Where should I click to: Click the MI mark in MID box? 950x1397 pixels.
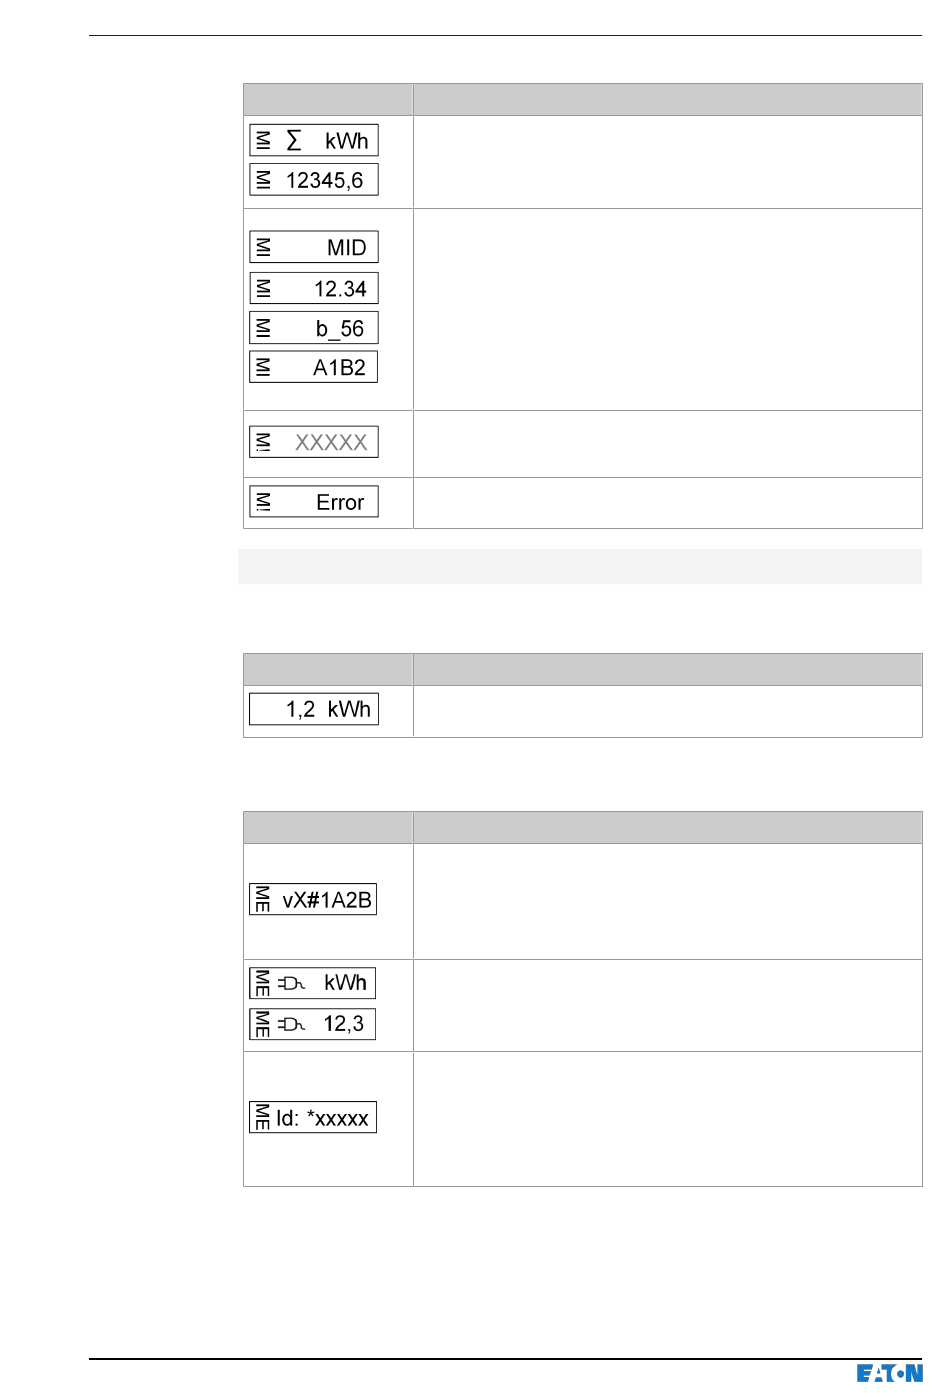(x=263, y=247)
